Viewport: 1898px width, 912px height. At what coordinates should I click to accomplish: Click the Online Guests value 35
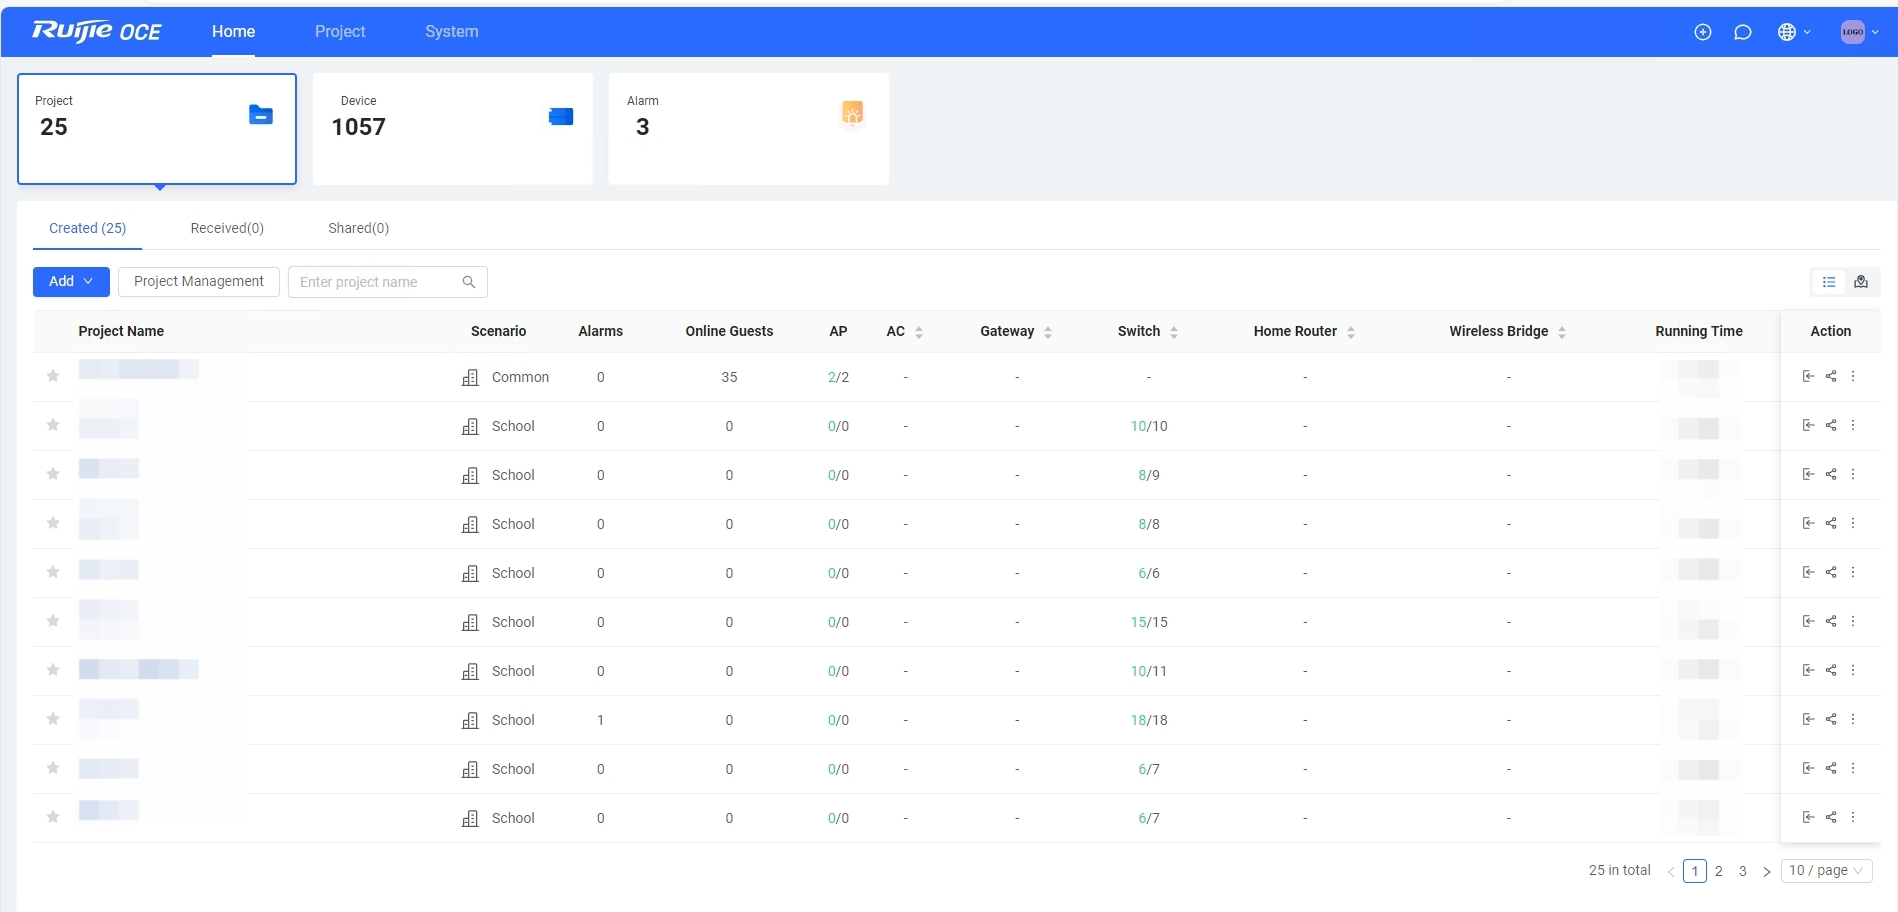pos(729,377)
